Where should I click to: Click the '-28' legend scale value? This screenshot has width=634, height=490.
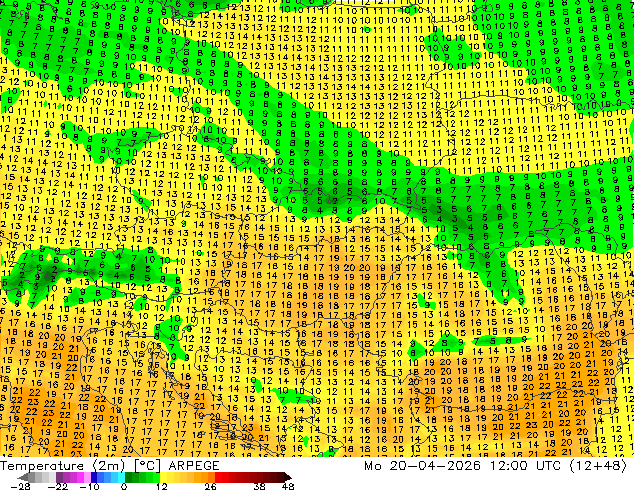[x=20, y=486]
